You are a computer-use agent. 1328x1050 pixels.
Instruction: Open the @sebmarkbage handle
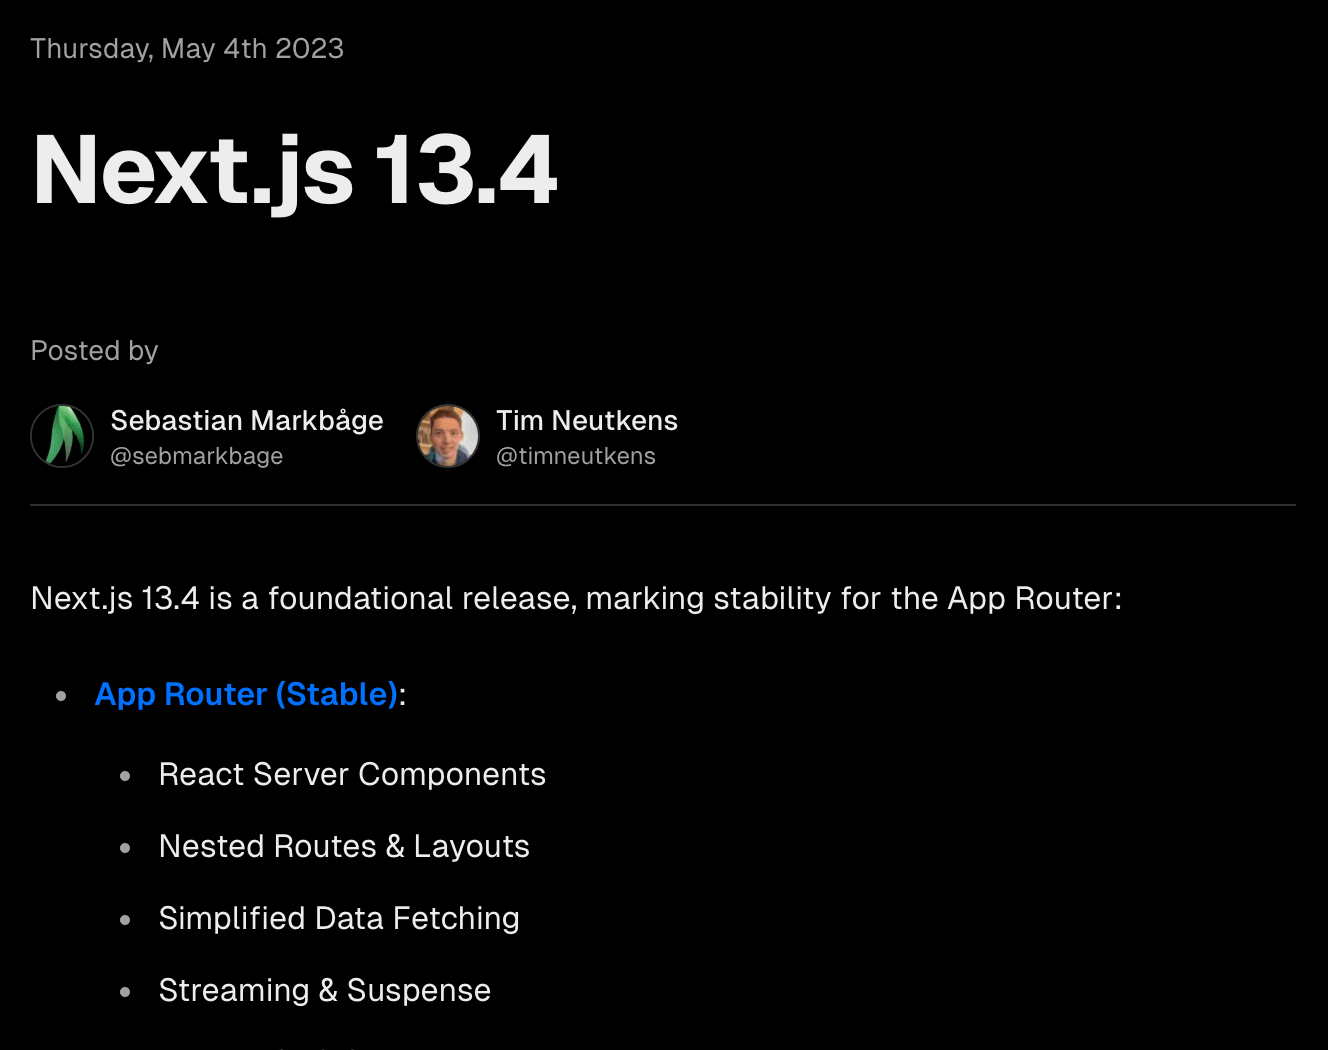point(196,456)
